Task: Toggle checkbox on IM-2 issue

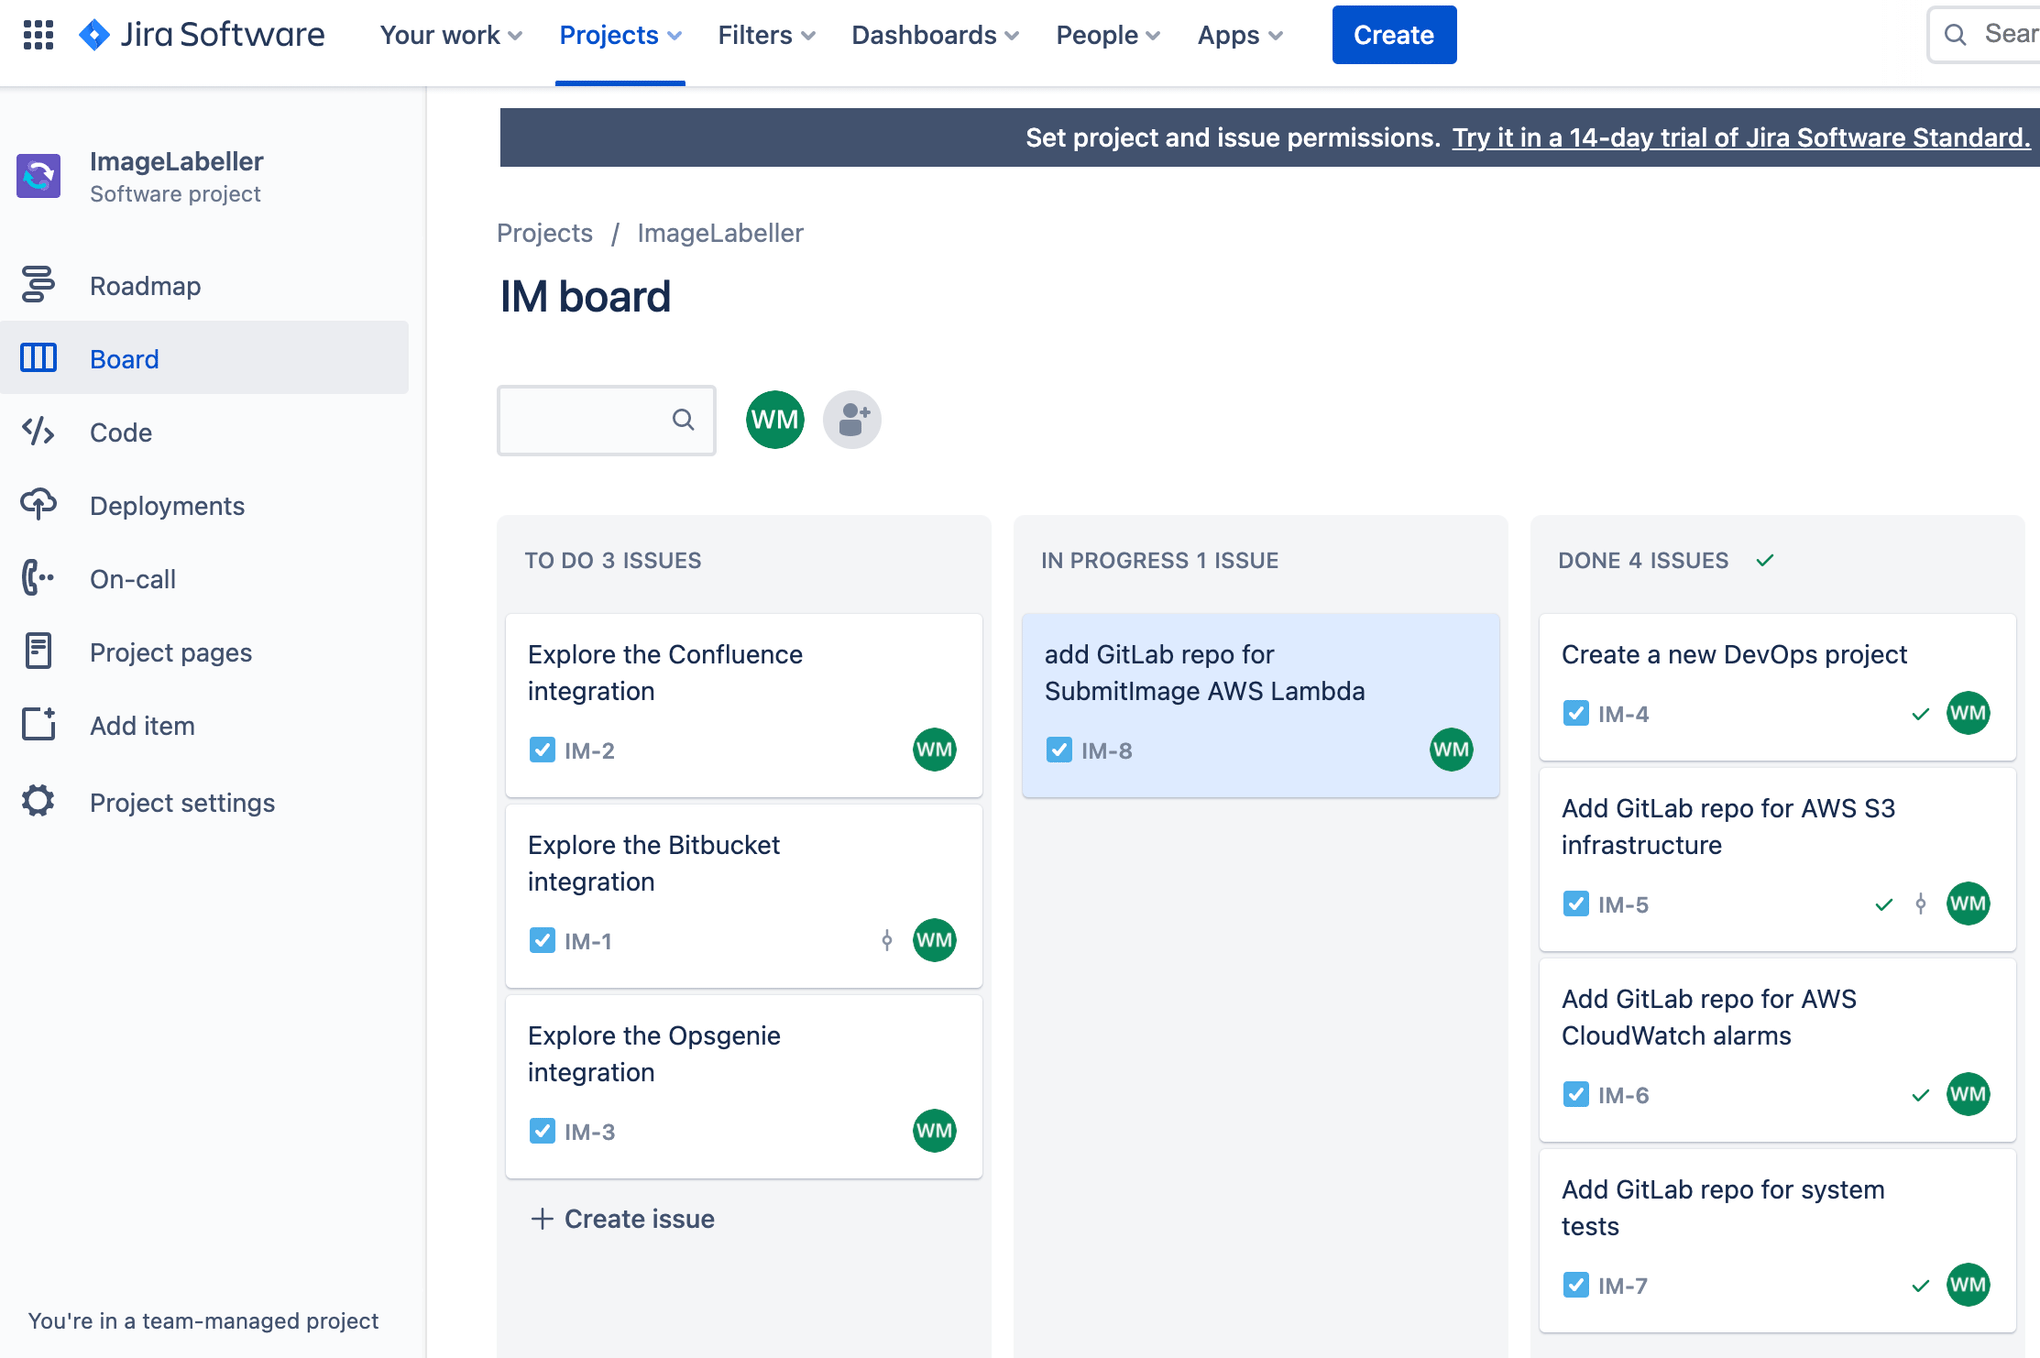Action: pyautogui.click(x=541, y=749)
